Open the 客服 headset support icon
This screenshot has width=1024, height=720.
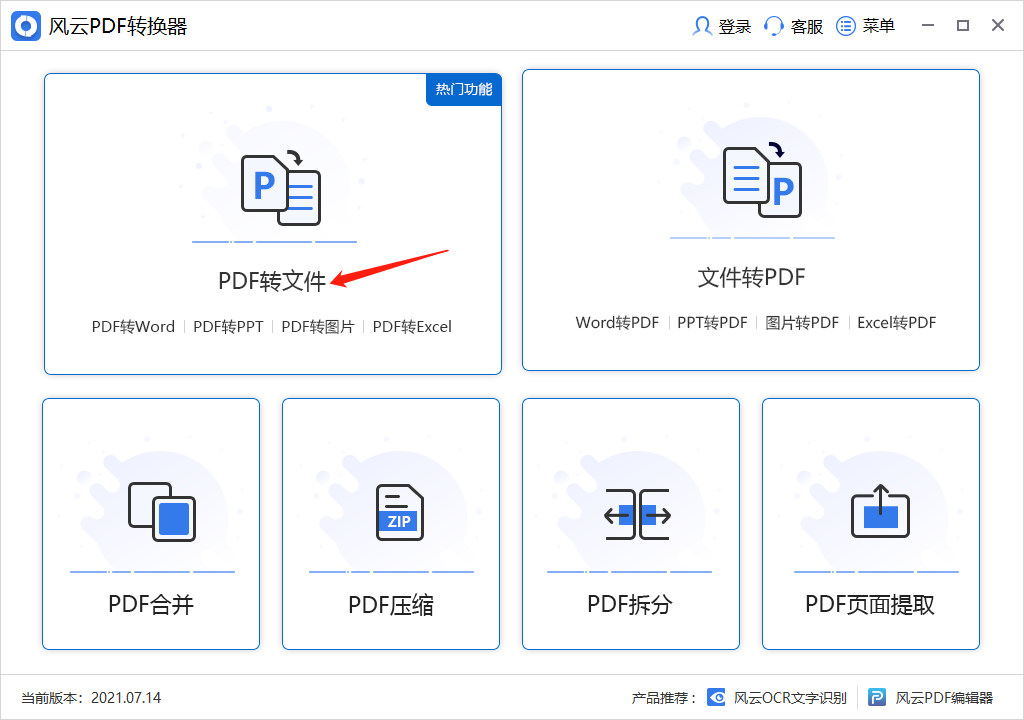[773, 26]
